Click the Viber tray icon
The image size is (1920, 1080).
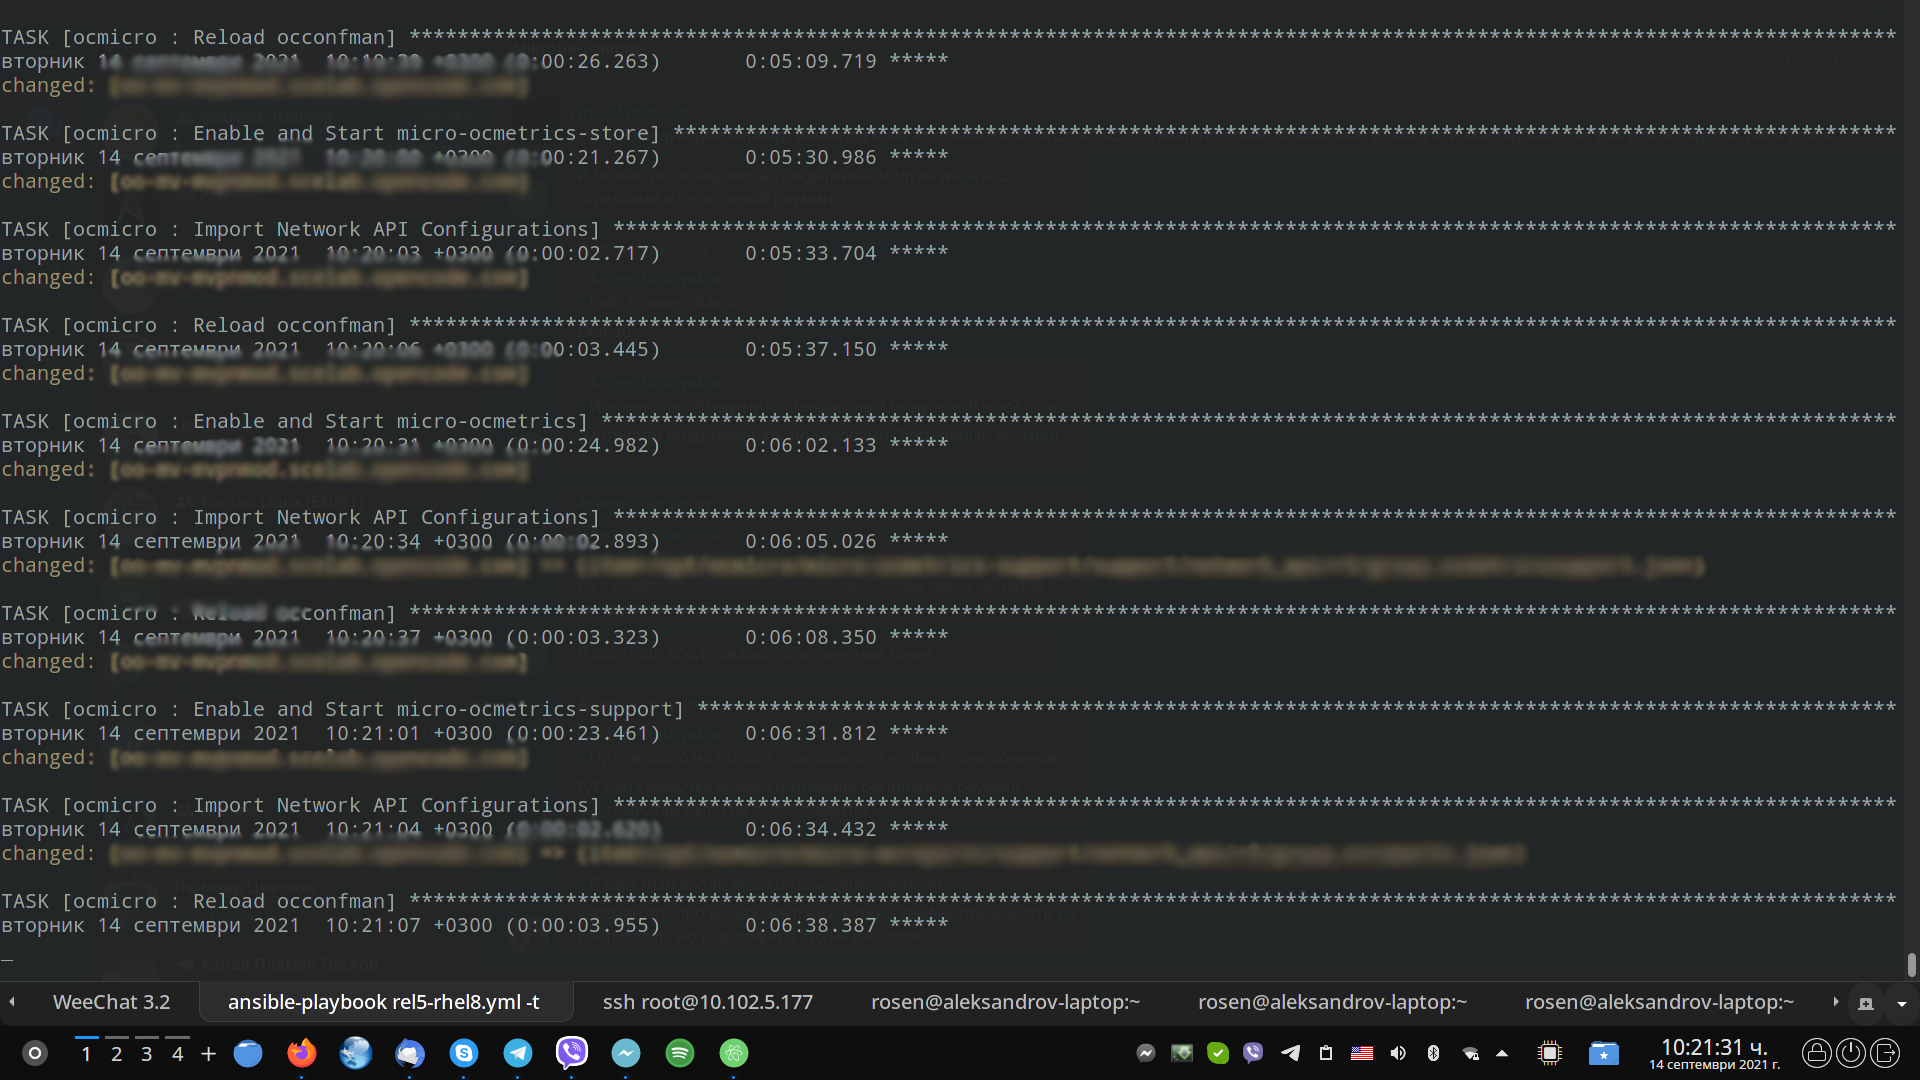click(1253, 1053)
